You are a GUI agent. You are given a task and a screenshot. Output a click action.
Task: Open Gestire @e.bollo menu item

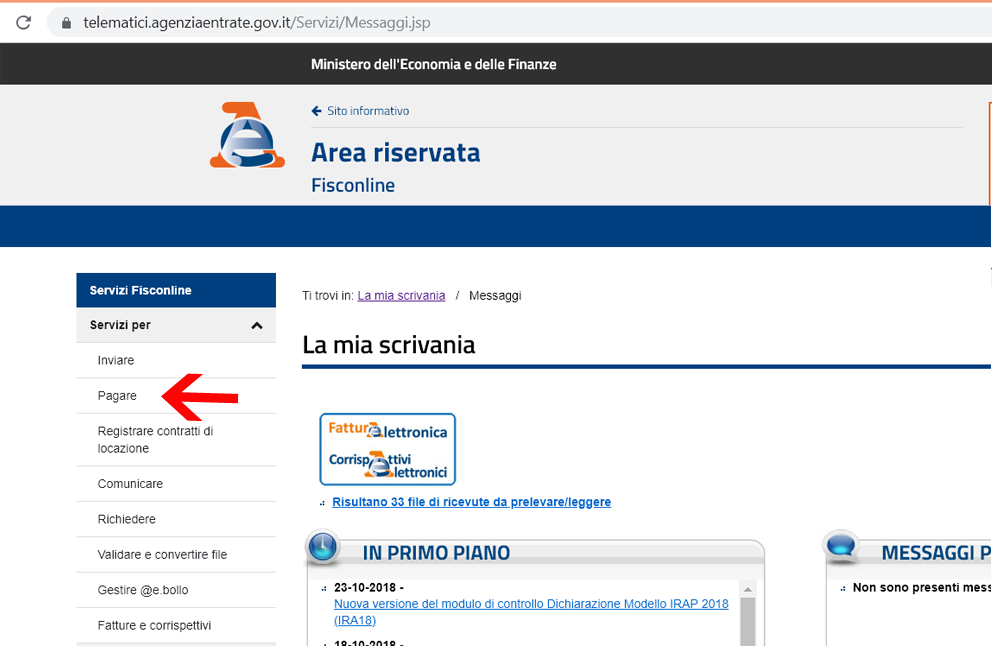click(176, 590)
